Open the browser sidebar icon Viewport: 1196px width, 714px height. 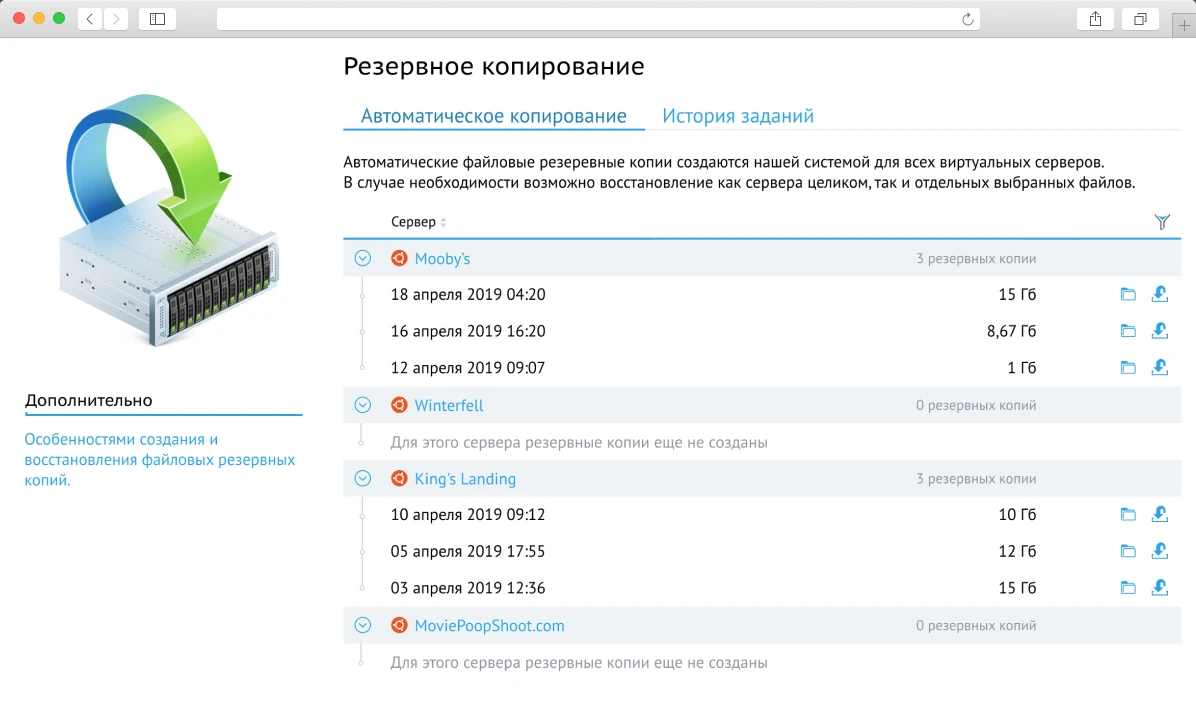(x=157, y=17)
